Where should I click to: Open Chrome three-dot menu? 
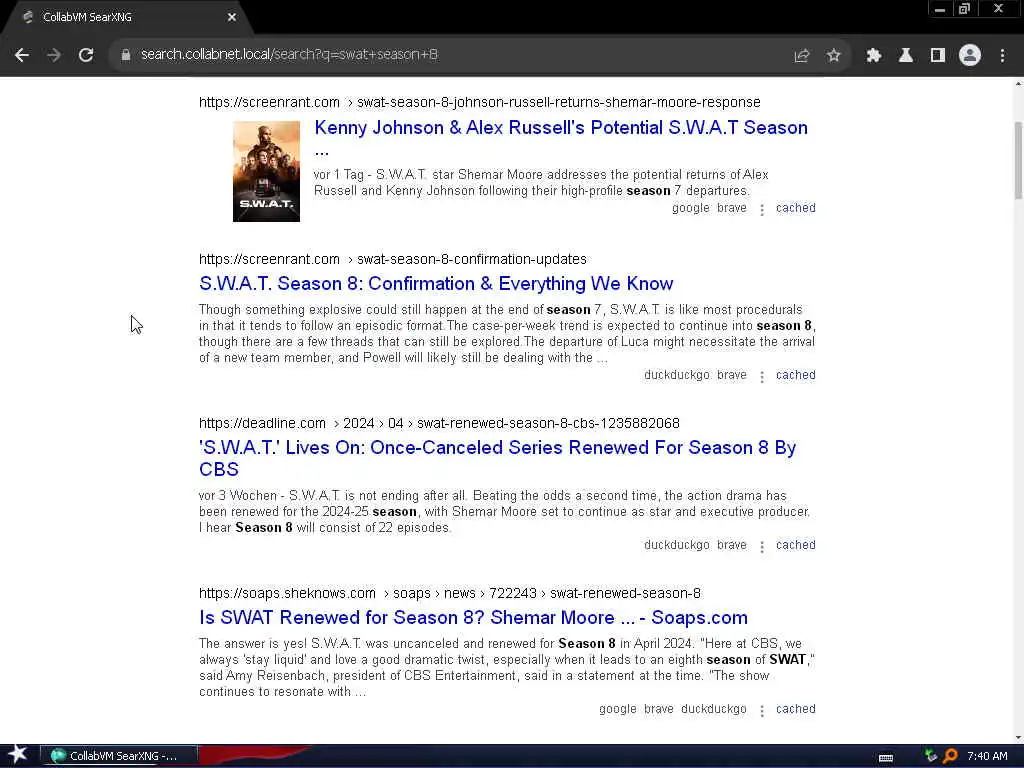pos(1002,56)
